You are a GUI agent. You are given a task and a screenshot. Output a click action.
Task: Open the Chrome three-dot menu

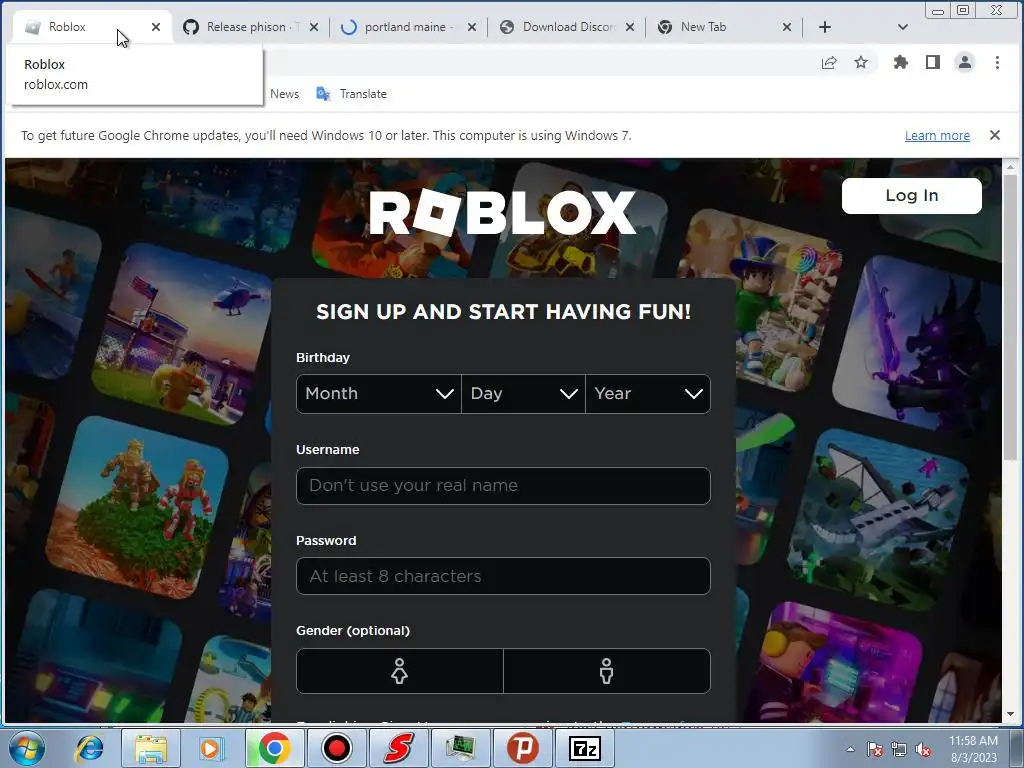(x=997, y=62)
